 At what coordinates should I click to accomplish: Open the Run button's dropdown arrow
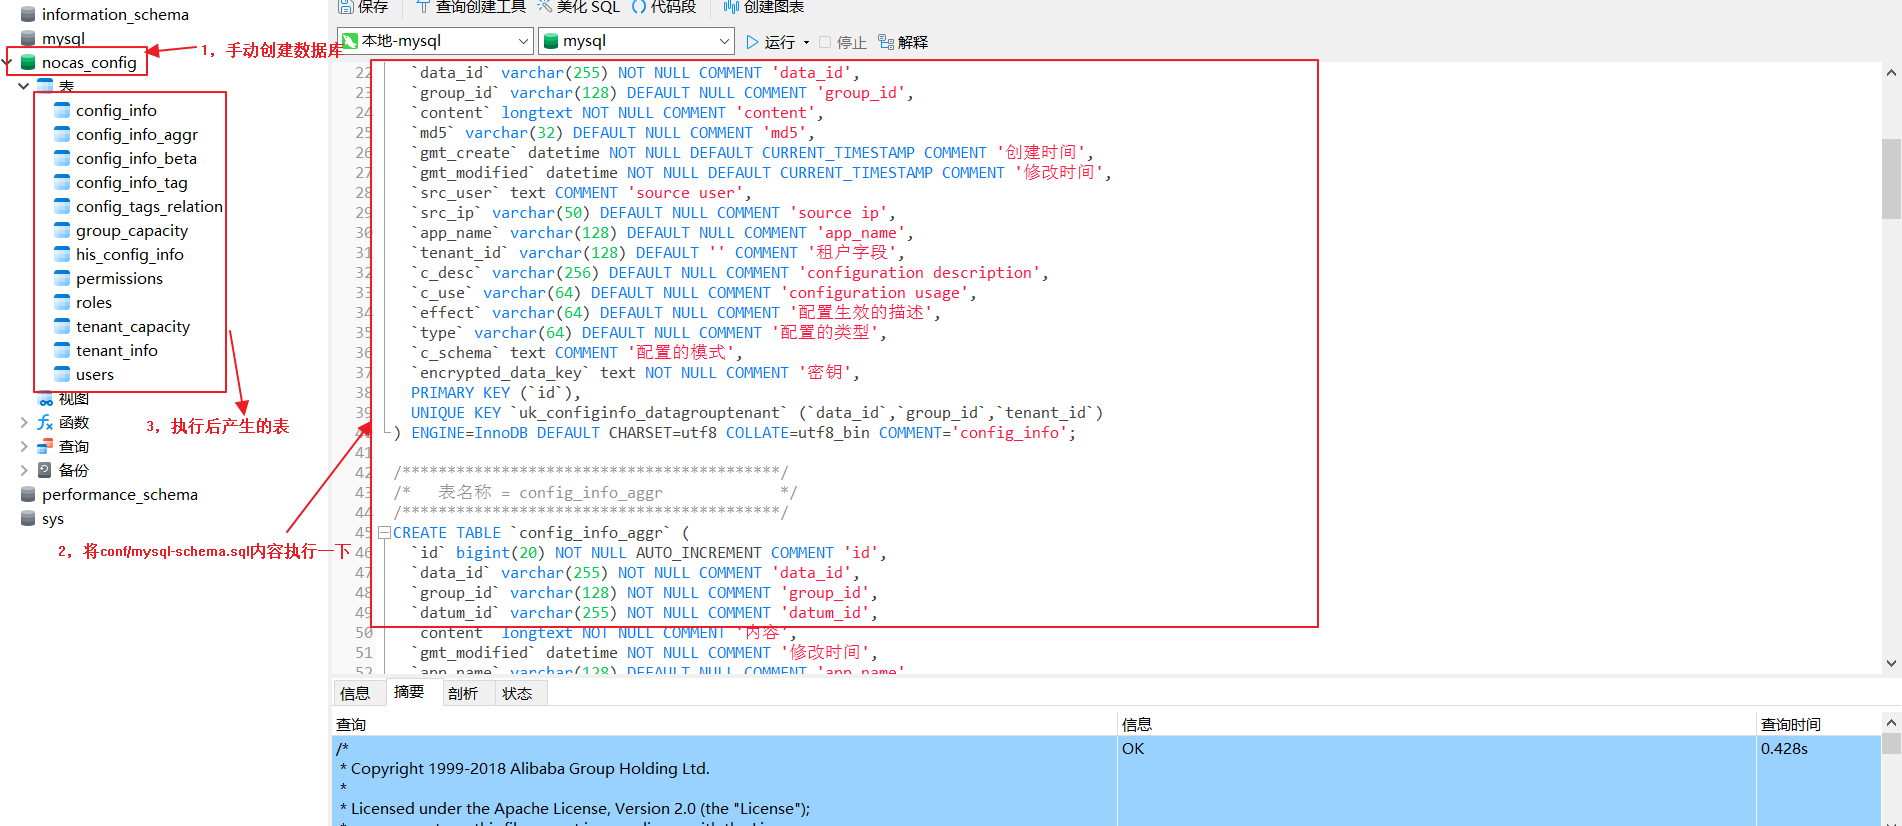coord(806,42)
